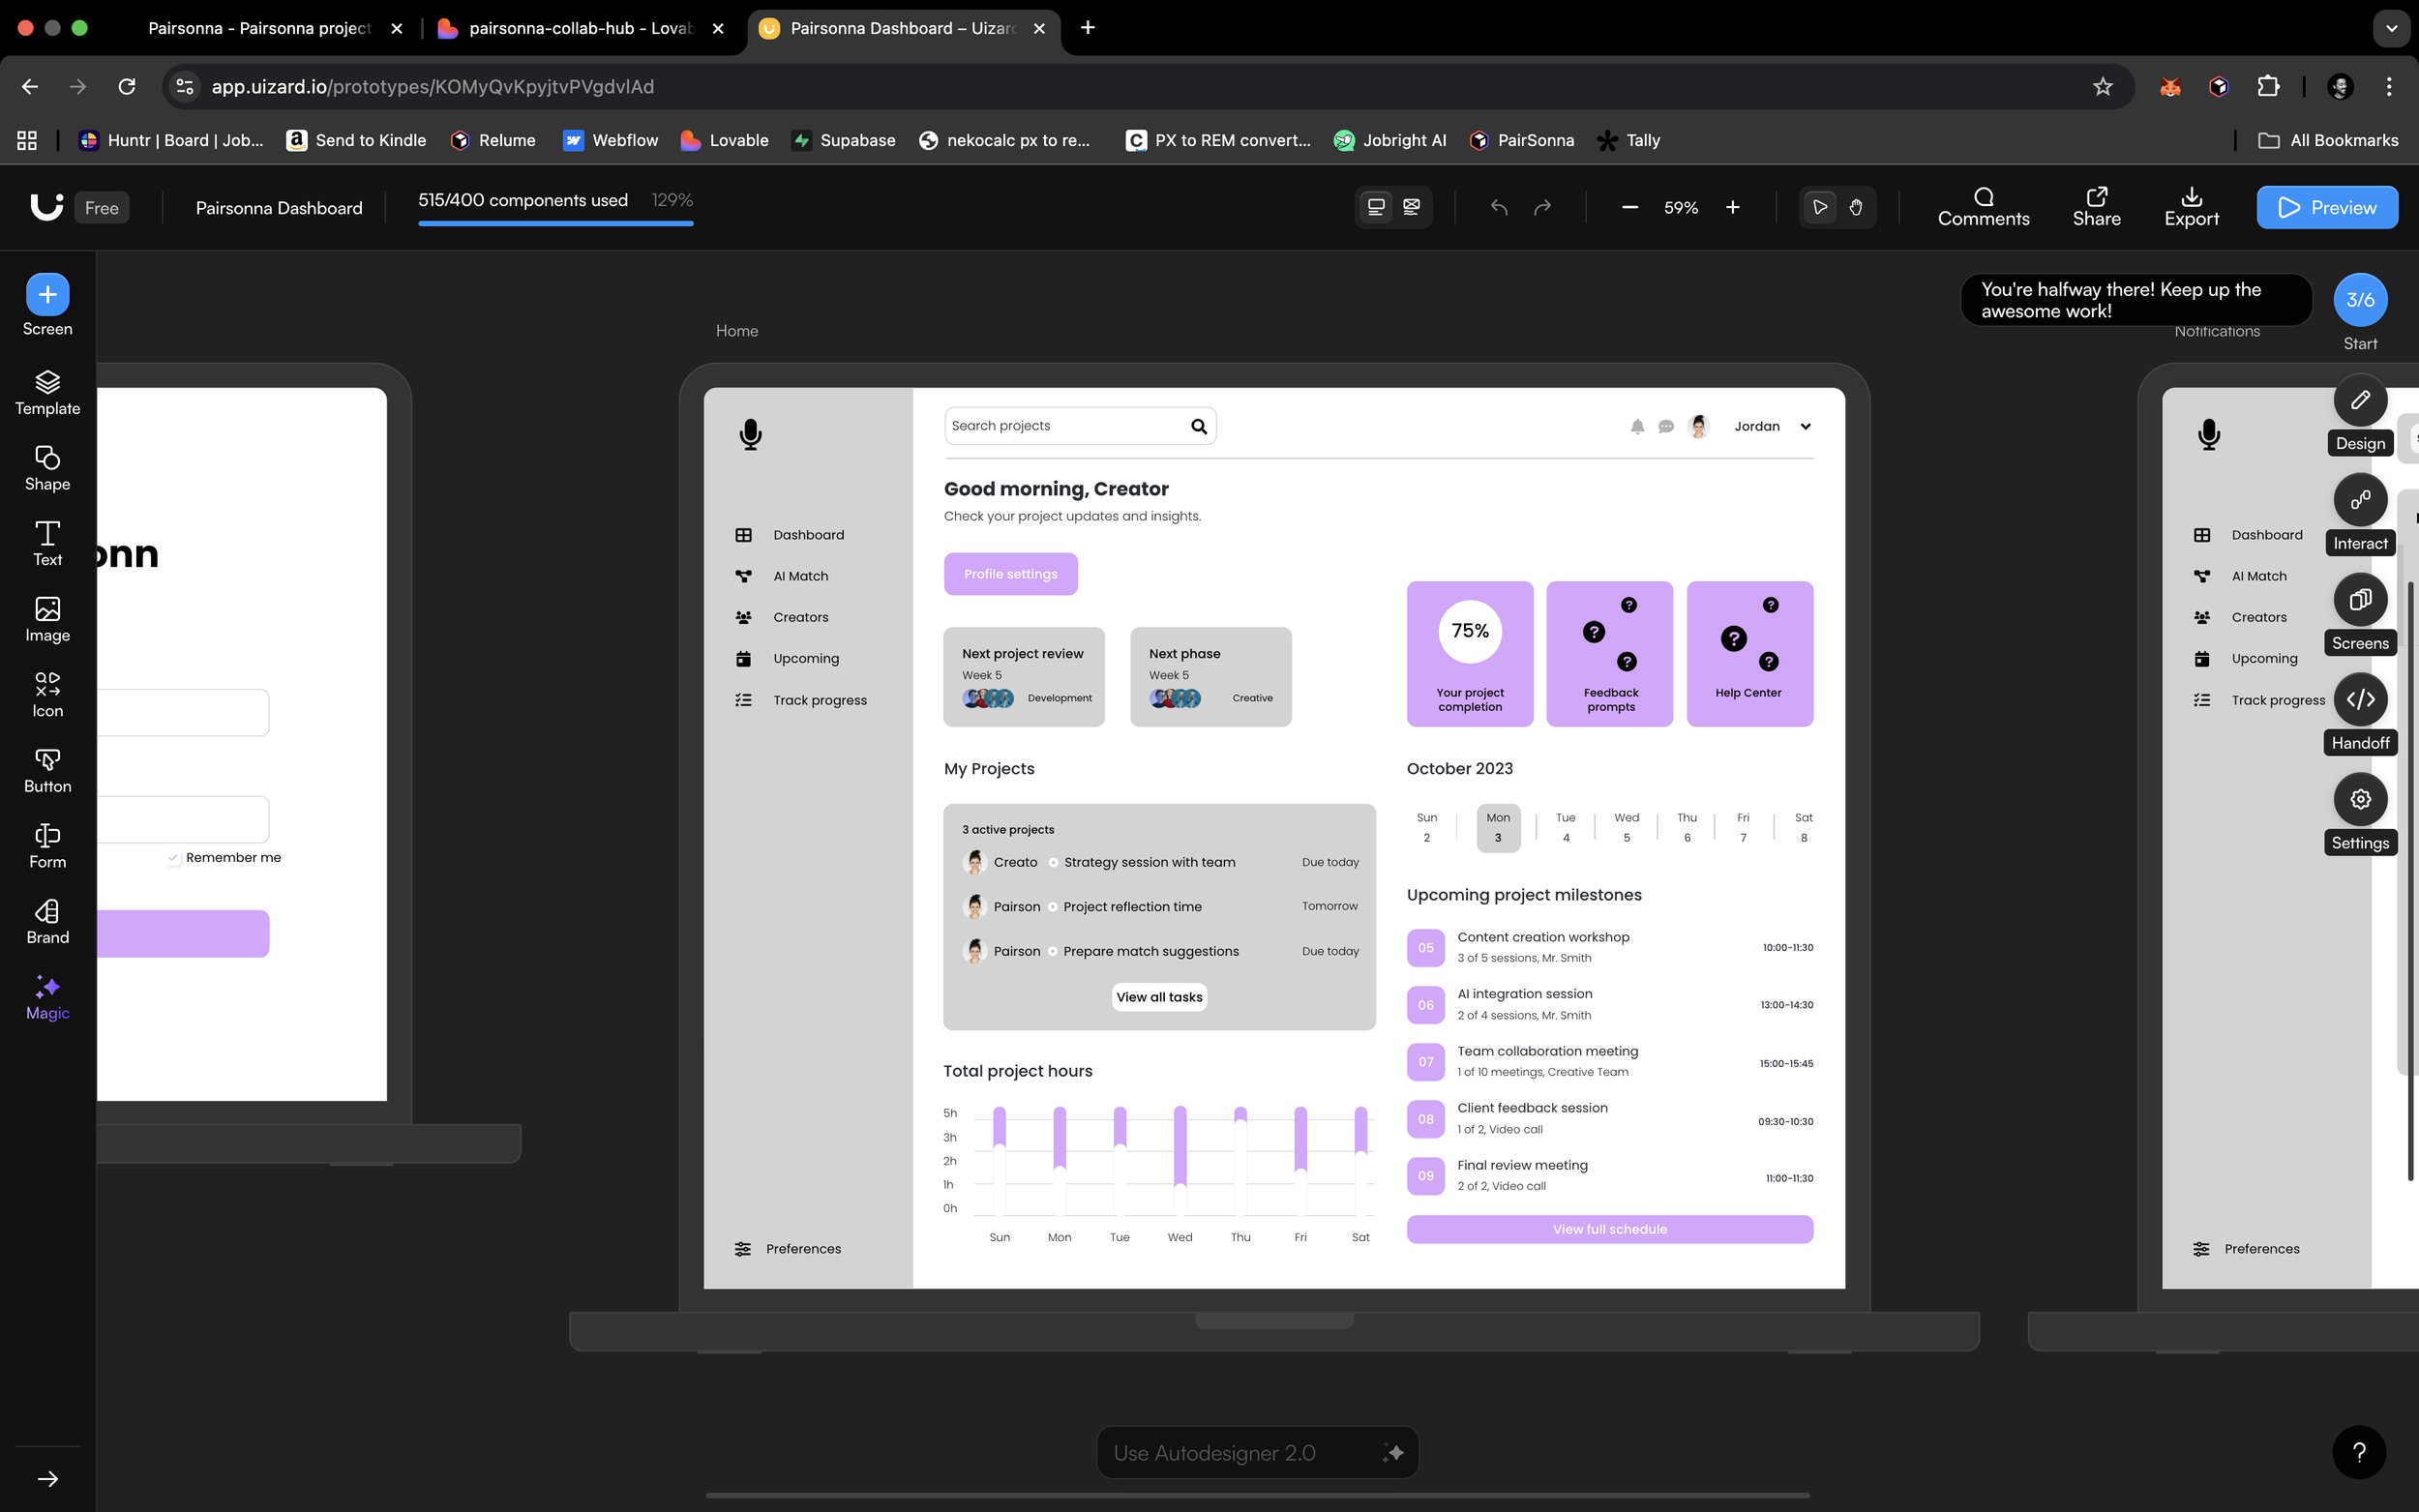Select the Shape tool
The height and width of the screenshot is (1512, 2419).
click(x=47, y=468)
